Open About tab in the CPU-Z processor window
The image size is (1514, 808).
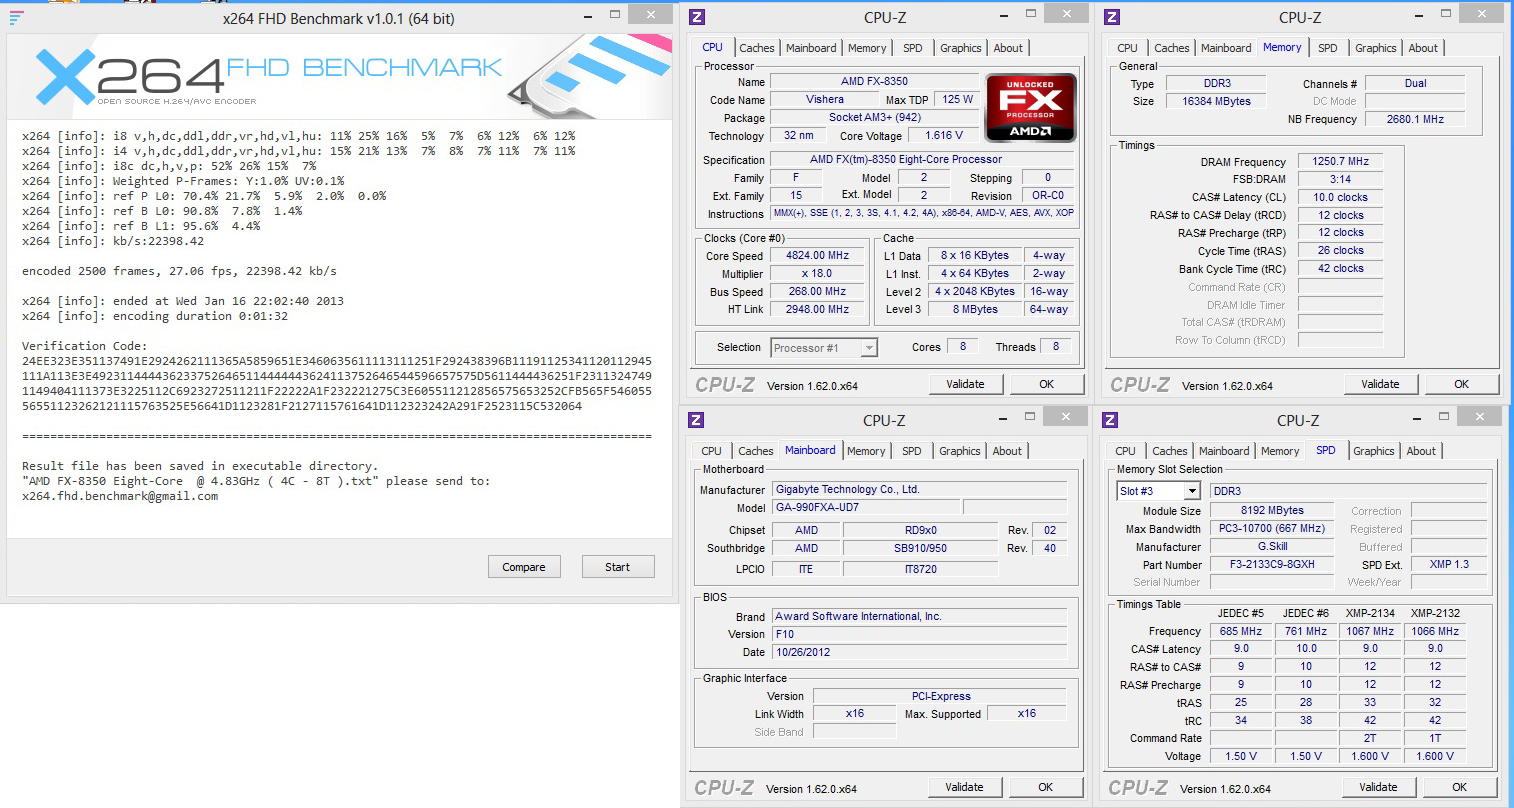click(1008, 48)
